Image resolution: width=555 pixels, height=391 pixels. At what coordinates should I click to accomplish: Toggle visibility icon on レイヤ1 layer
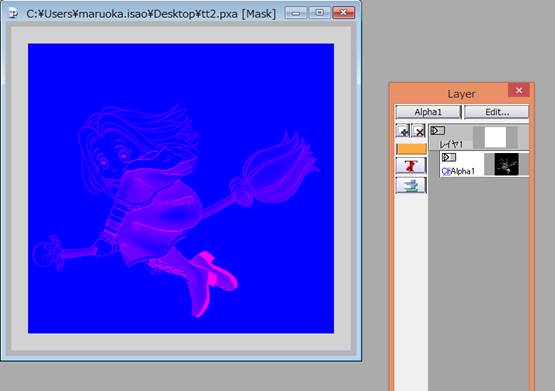click(x=437, y=131)
